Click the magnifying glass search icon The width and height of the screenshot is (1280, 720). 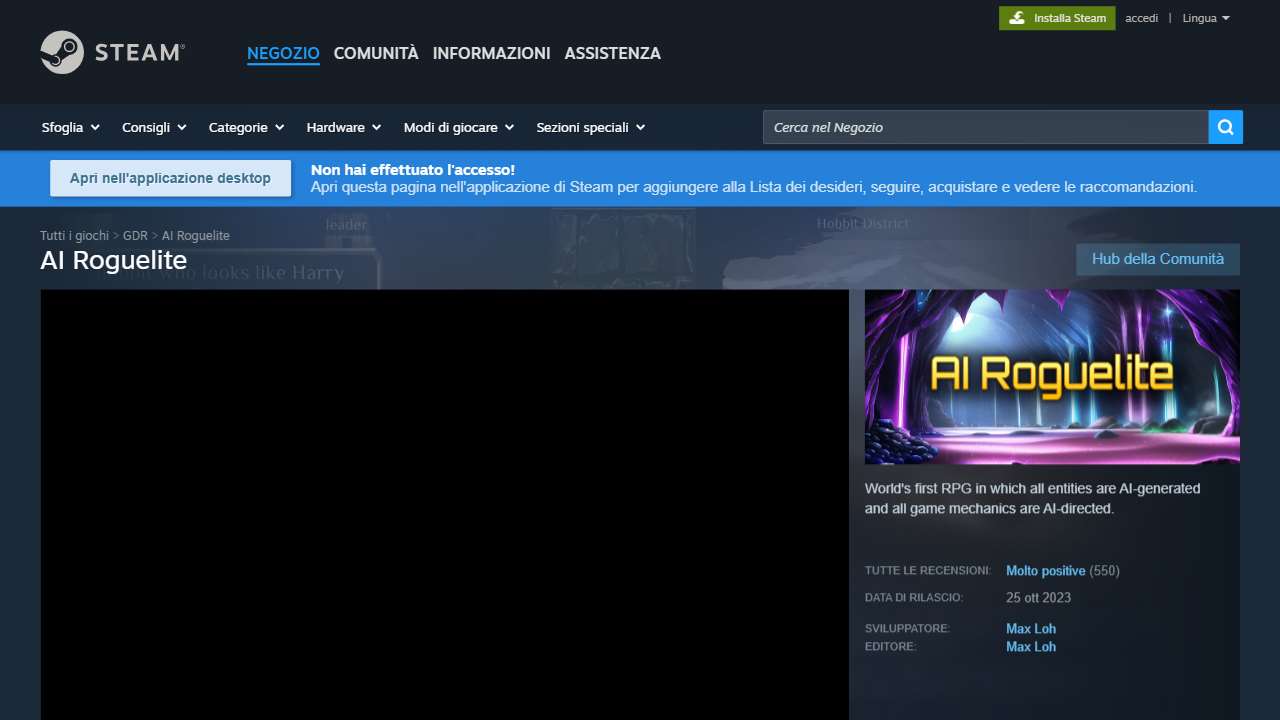(1225, 127)
